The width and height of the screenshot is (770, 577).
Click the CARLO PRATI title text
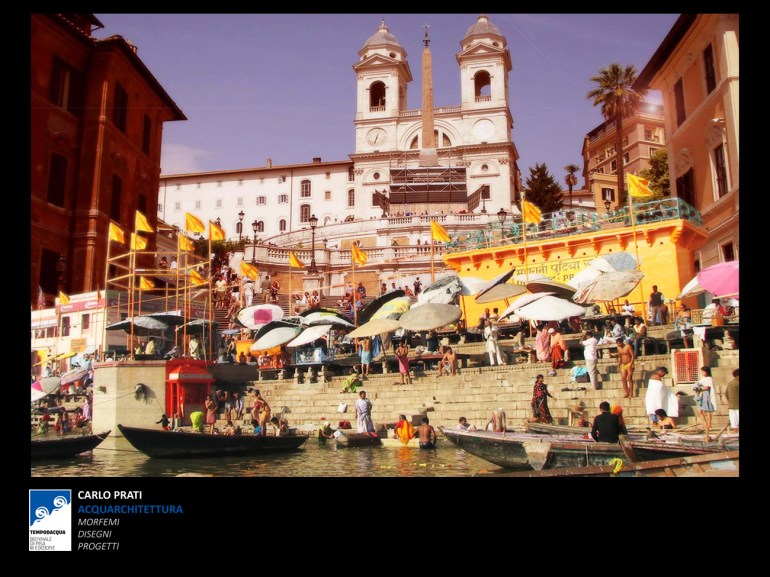109,495
